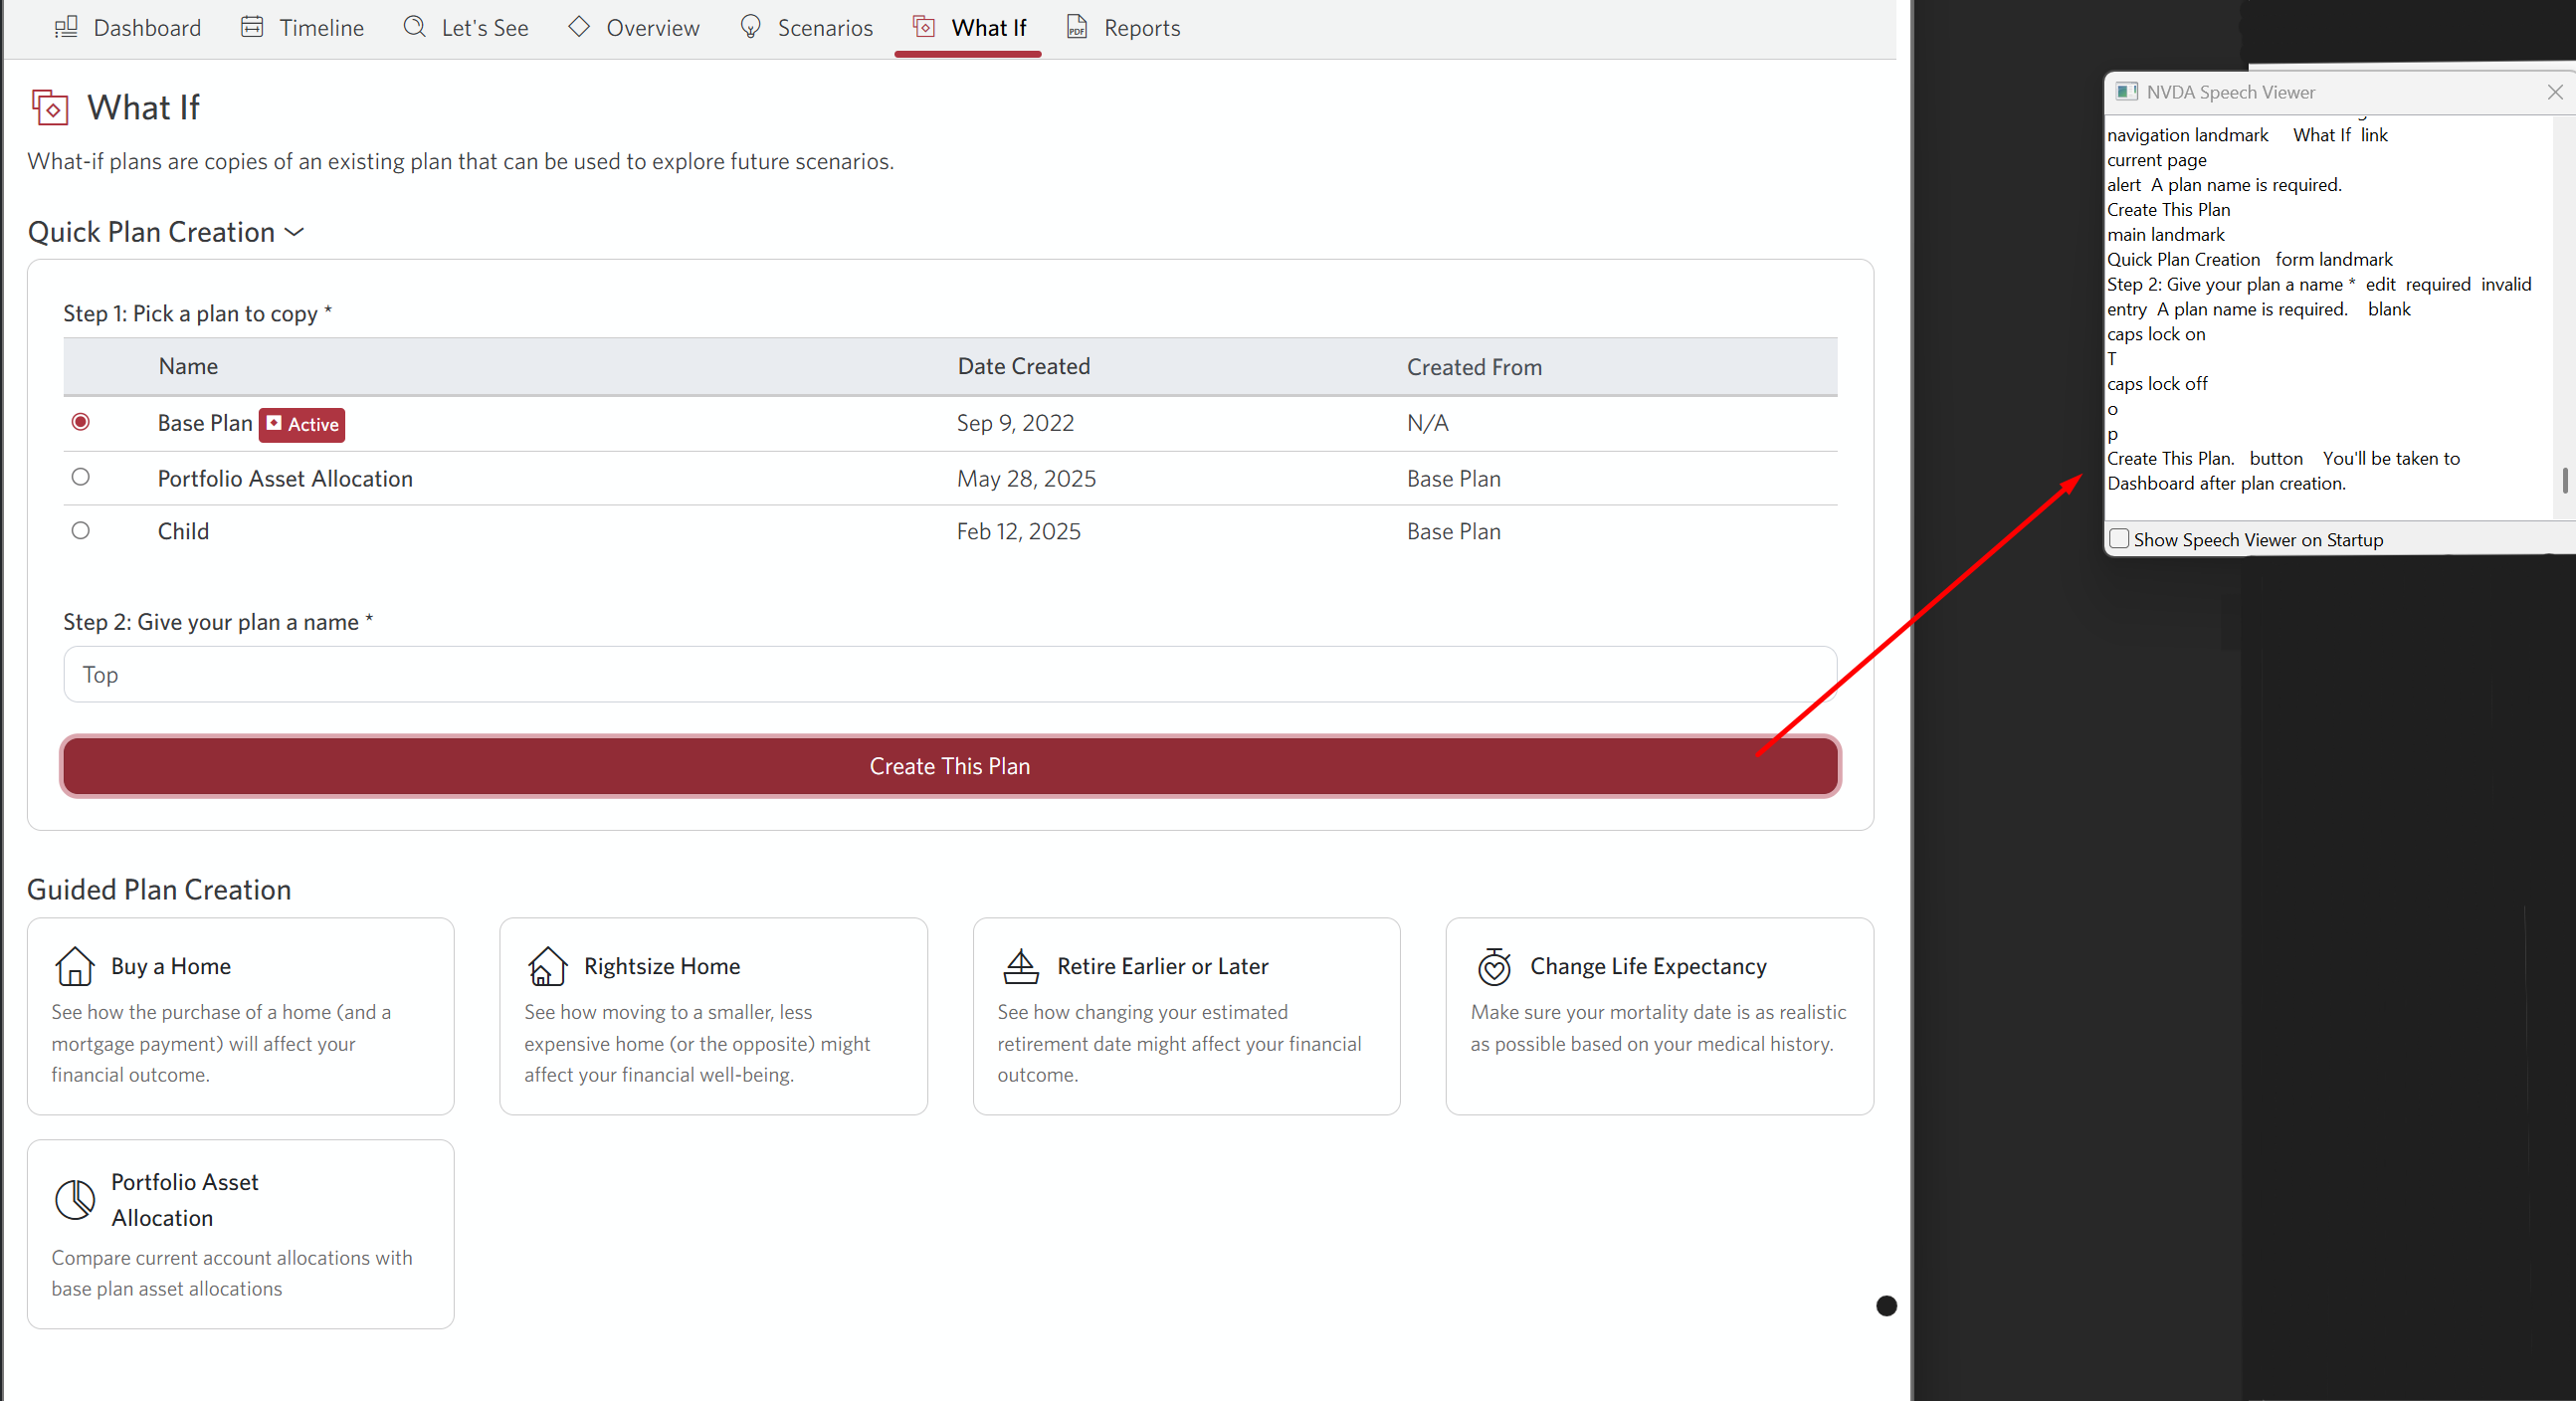Click the Change Life Expectancy stopwatch icon

1494,965
